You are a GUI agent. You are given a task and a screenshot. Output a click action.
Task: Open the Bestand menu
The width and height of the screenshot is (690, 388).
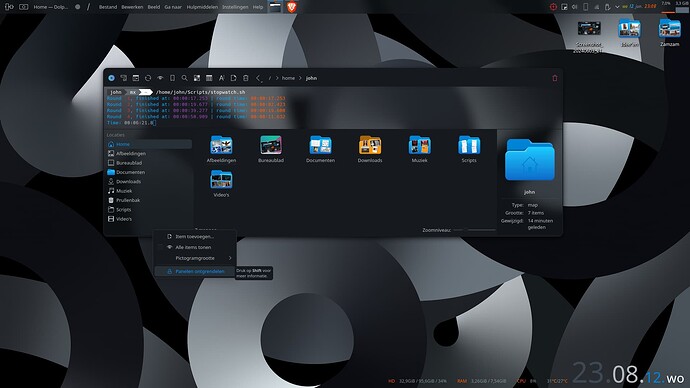tap(108, 7)
